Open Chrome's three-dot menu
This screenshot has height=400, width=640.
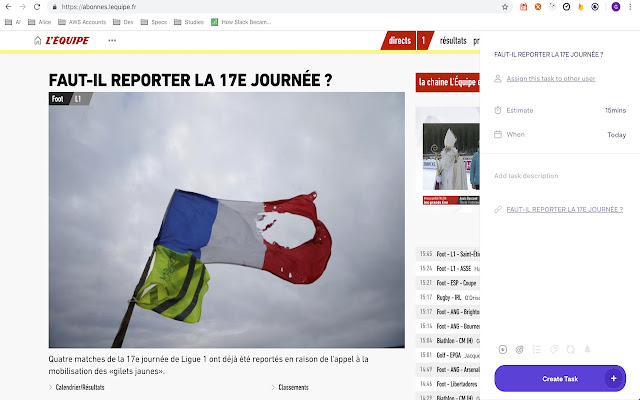(x=629, y=6)
